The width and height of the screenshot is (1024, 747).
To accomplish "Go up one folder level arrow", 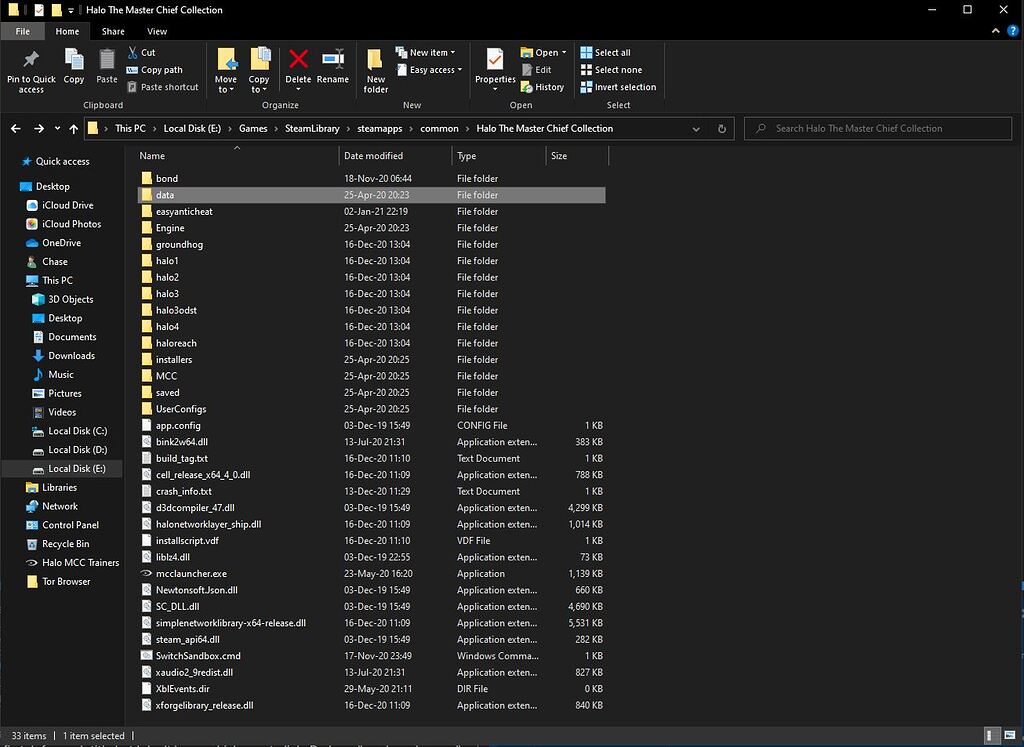I will pyautogui.click(x=73, y=129).
